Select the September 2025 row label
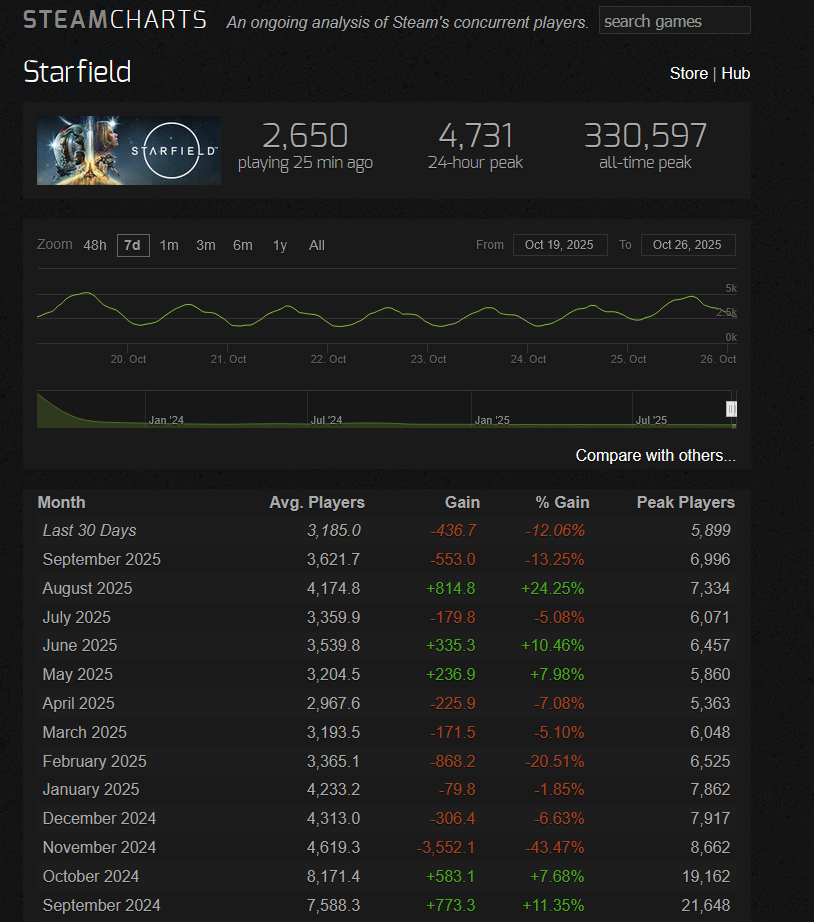 pyautogui.click(x=101, y=559)
